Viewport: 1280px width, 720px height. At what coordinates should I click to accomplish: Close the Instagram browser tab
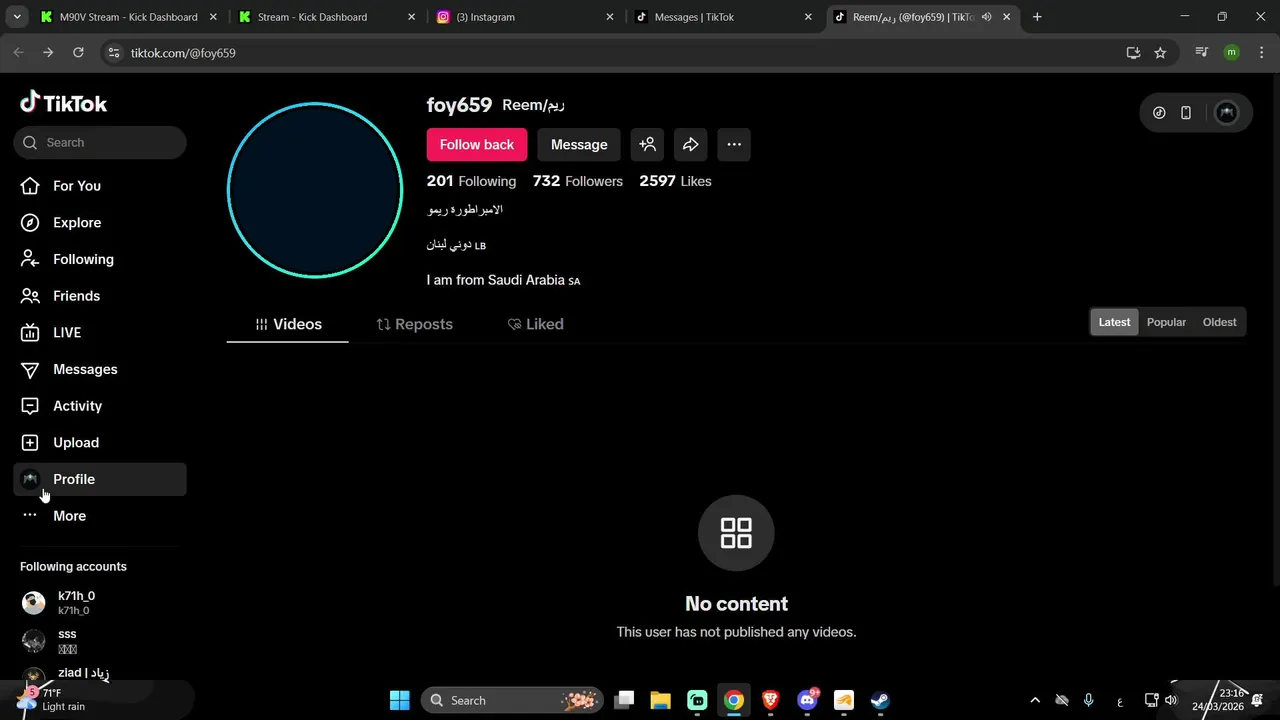pyautogui.click(x=609, y=17)
